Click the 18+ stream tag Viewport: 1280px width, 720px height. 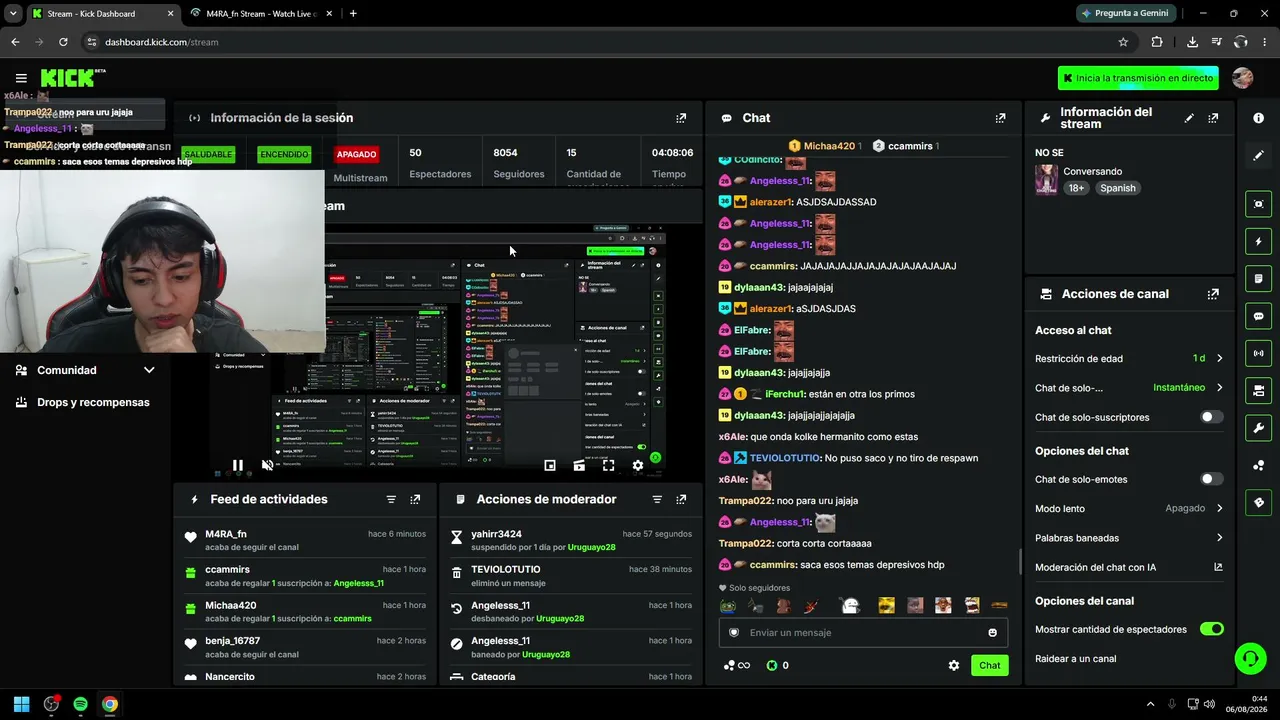pyautogui.click(x=1076, y=188)
